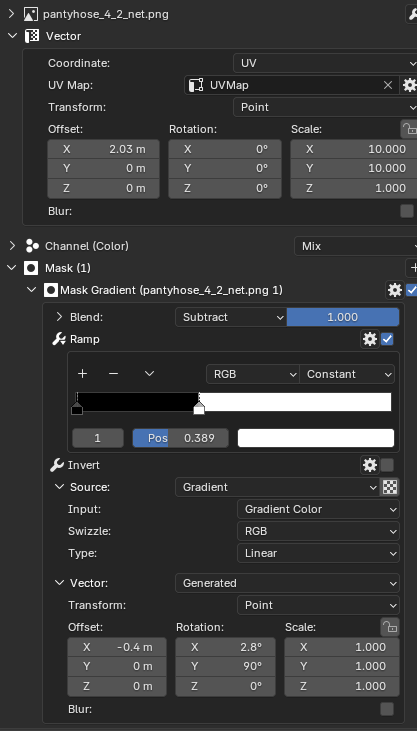Click the Mask Gradient layer icon

[50, 290]
